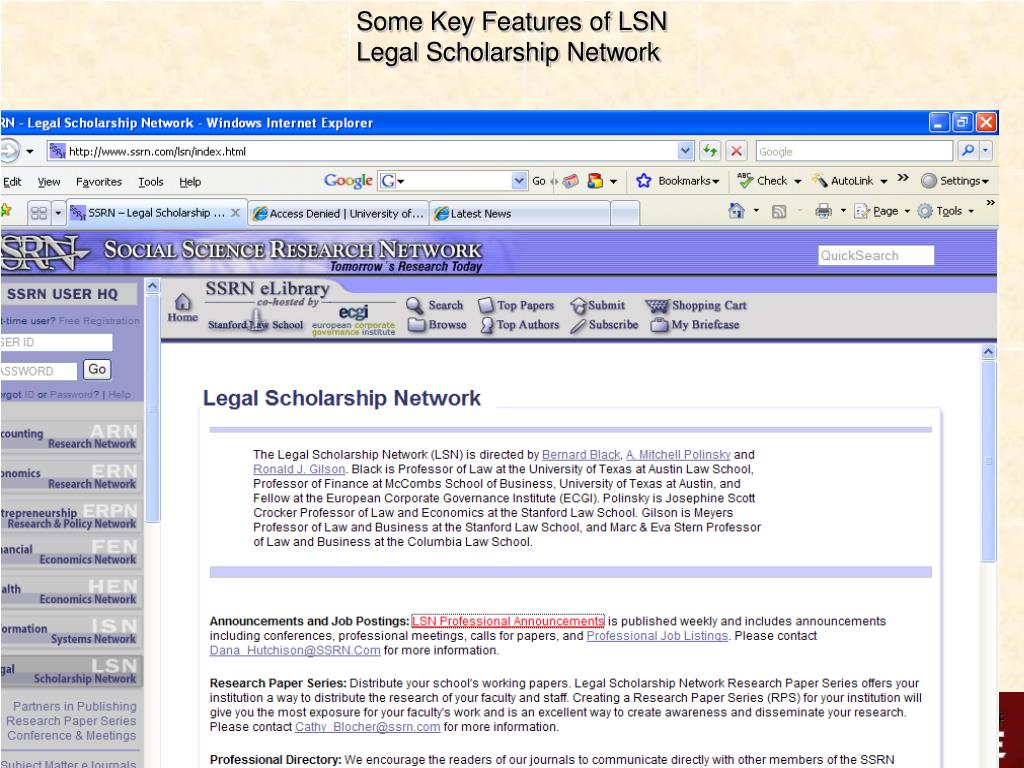
Task: Open the tab list dropdown arrow
Action: pyautogui.click(x=58, y=213)
